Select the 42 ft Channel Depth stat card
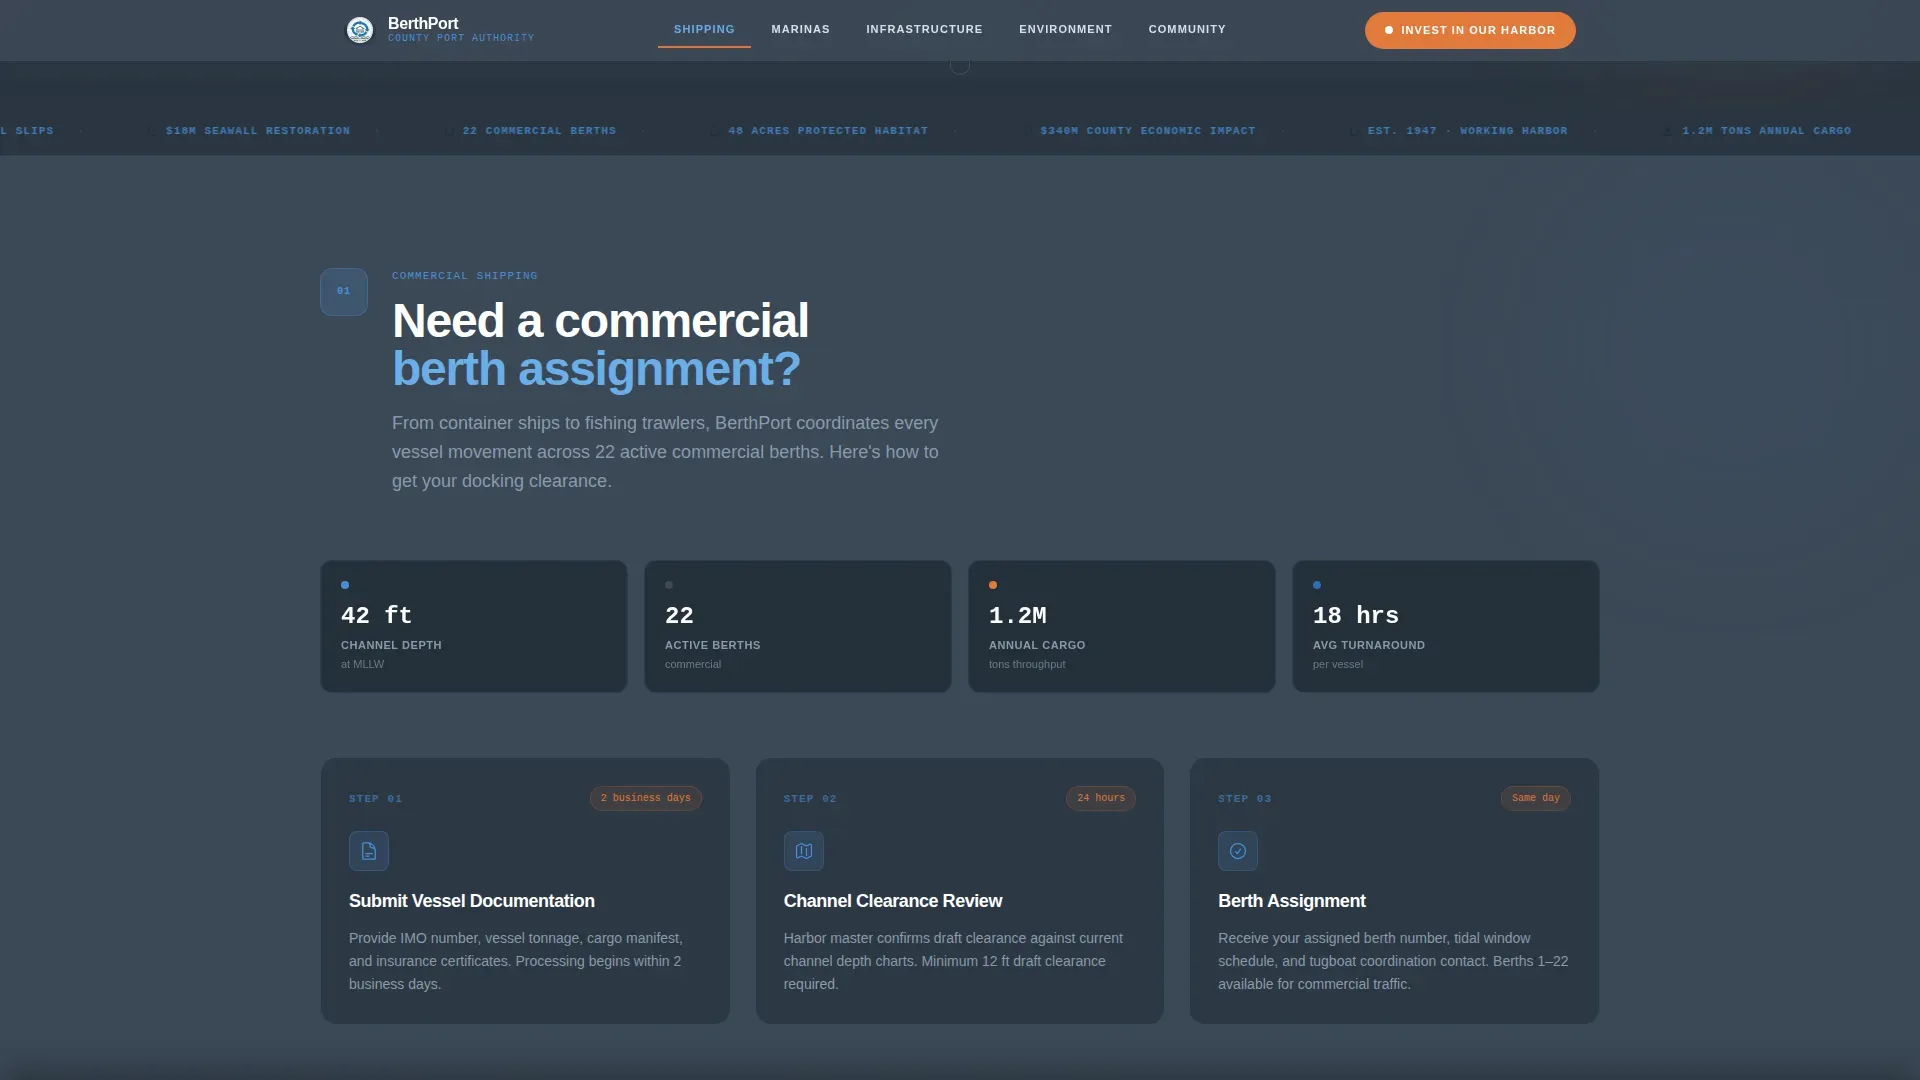This screenshot has width=1920, height=1080. [x=474, y=626]
